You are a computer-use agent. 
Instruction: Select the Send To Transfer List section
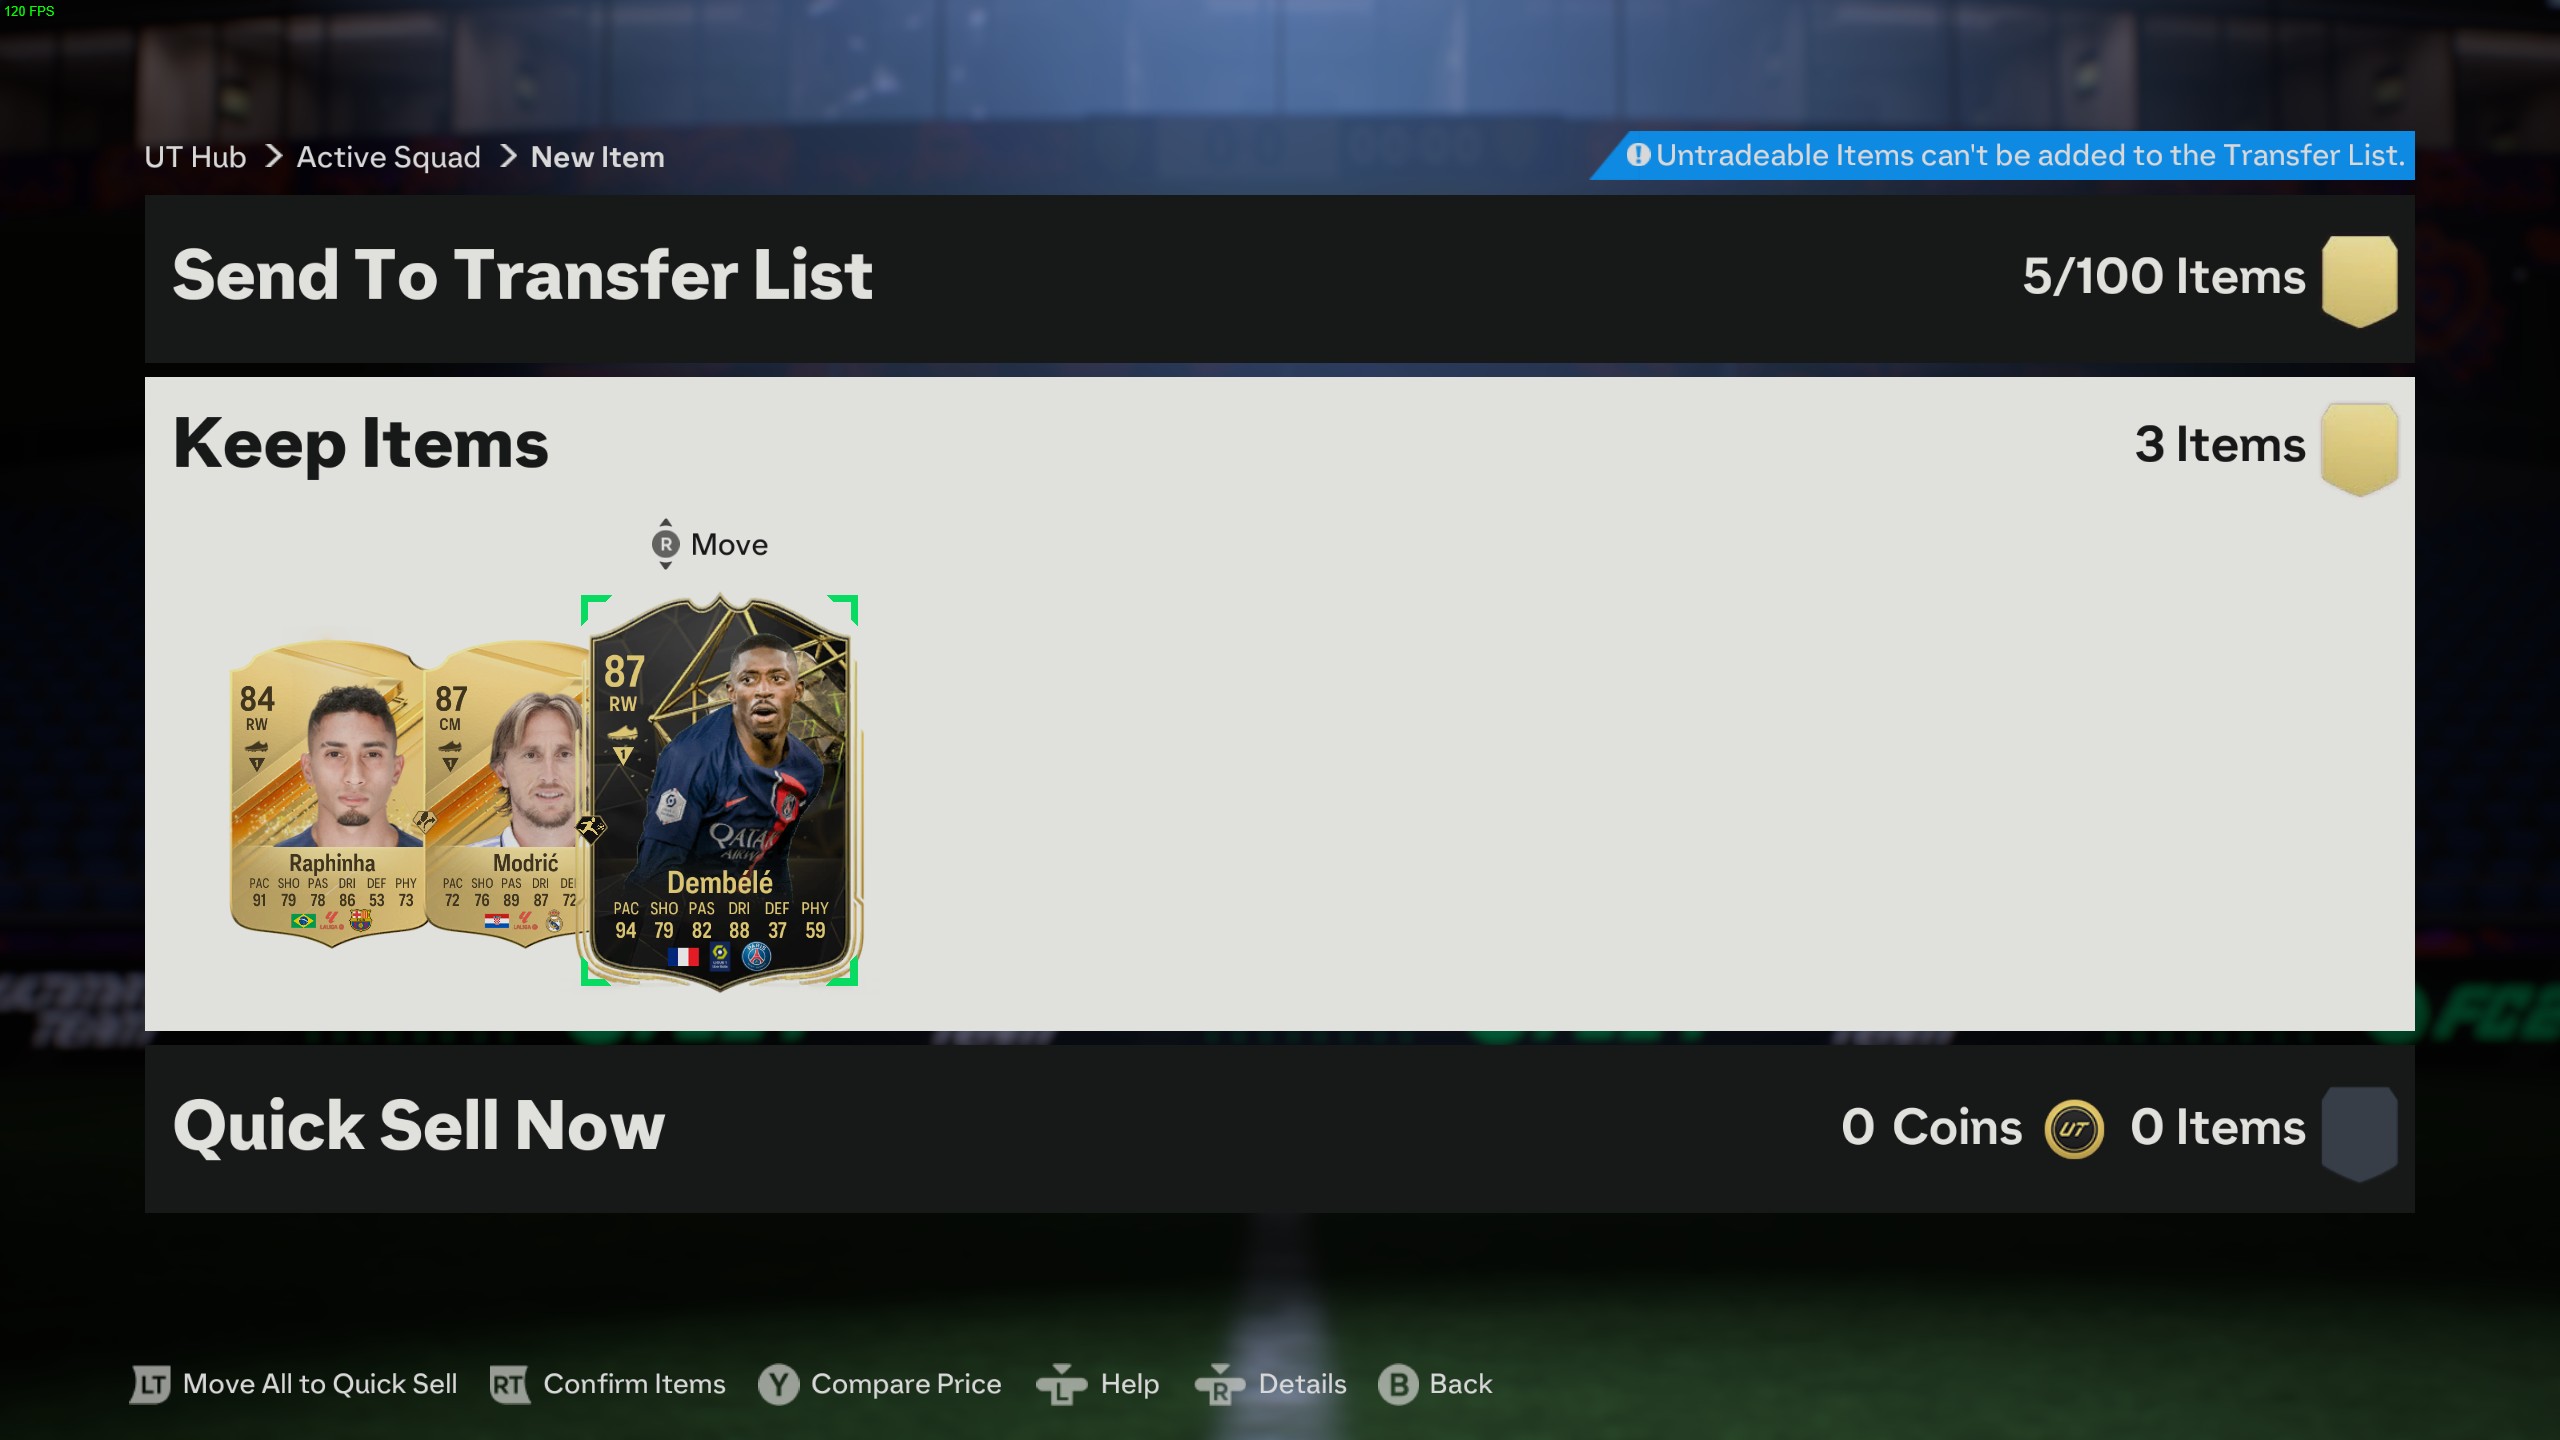tap(1279, 279)
